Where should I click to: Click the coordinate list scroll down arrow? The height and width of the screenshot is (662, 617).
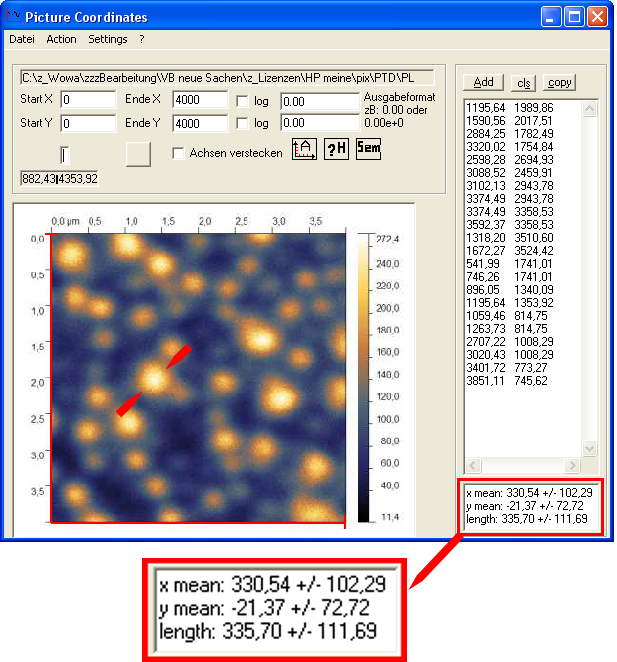pos(590,448)
